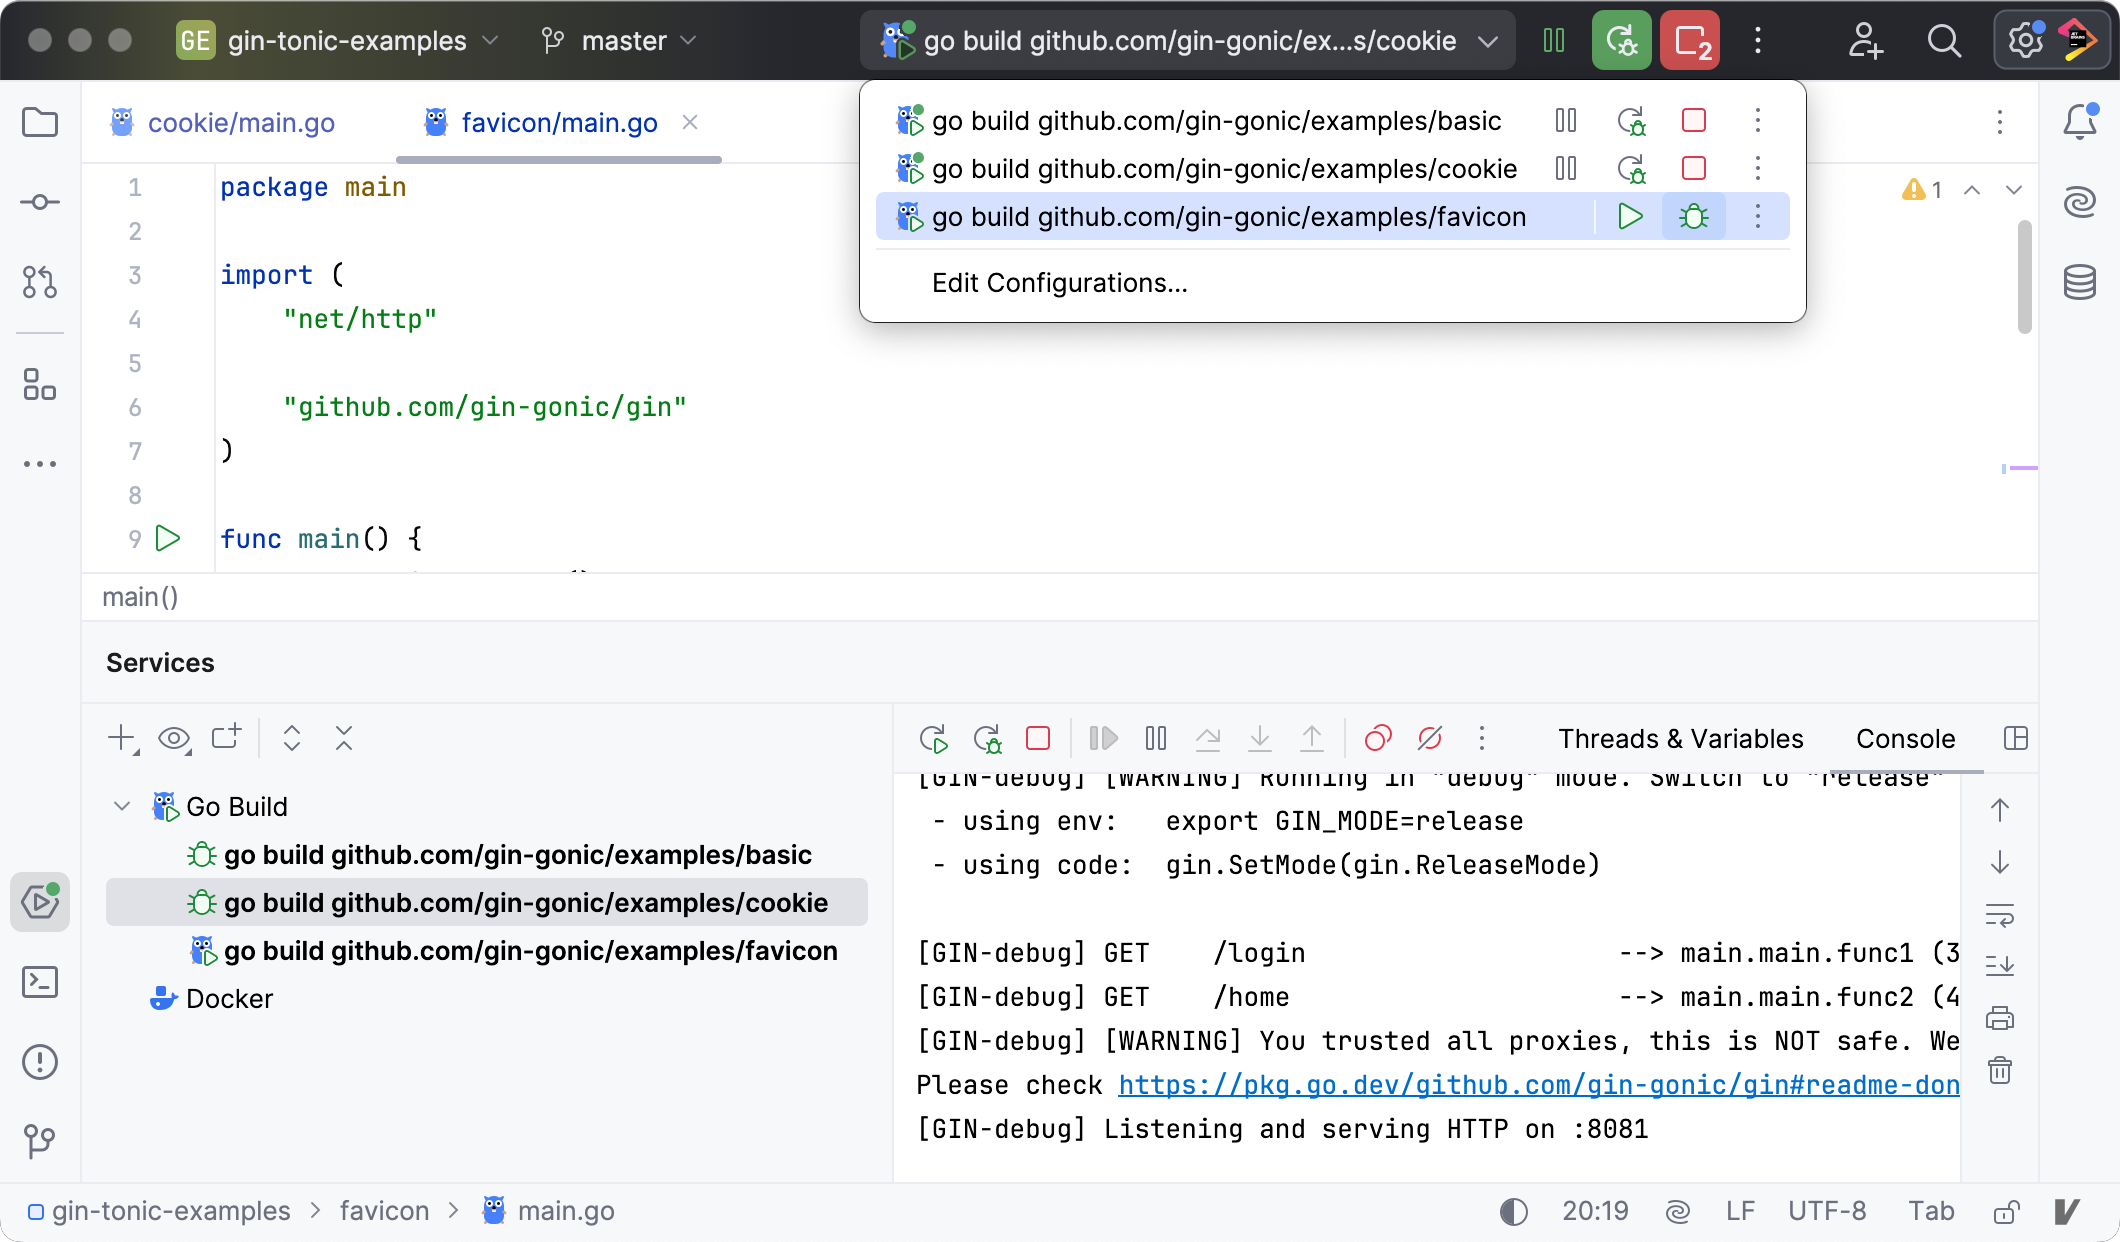Toggle Mute Breakpoints in debugger toolbar
The width and height of the screenshot is (2120, 1242).
point(1430,739)
